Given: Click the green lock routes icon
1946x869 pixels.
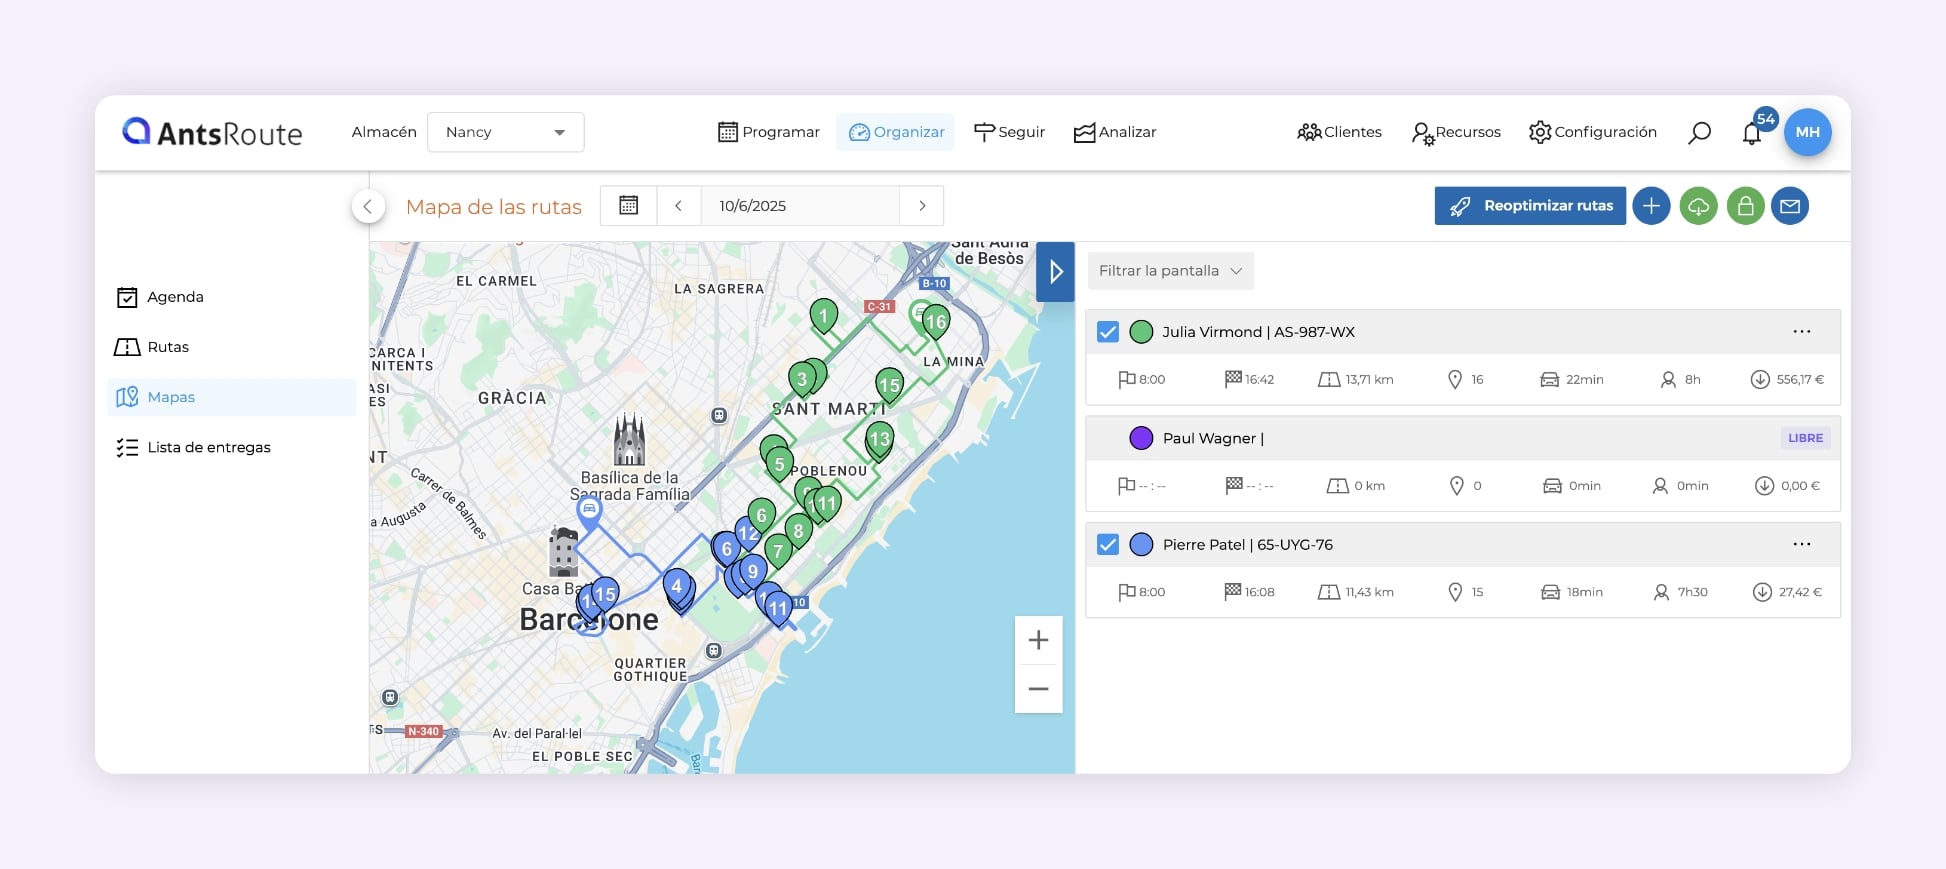Looking at the screenshot, I should pyautogui.click(x=1745, y=206).
